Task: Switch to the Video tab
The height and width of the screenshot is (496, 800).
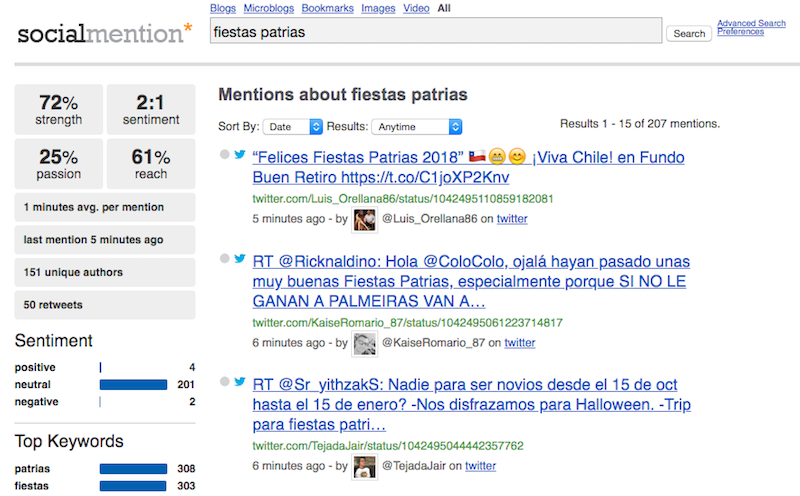Action: coord(416,8)
